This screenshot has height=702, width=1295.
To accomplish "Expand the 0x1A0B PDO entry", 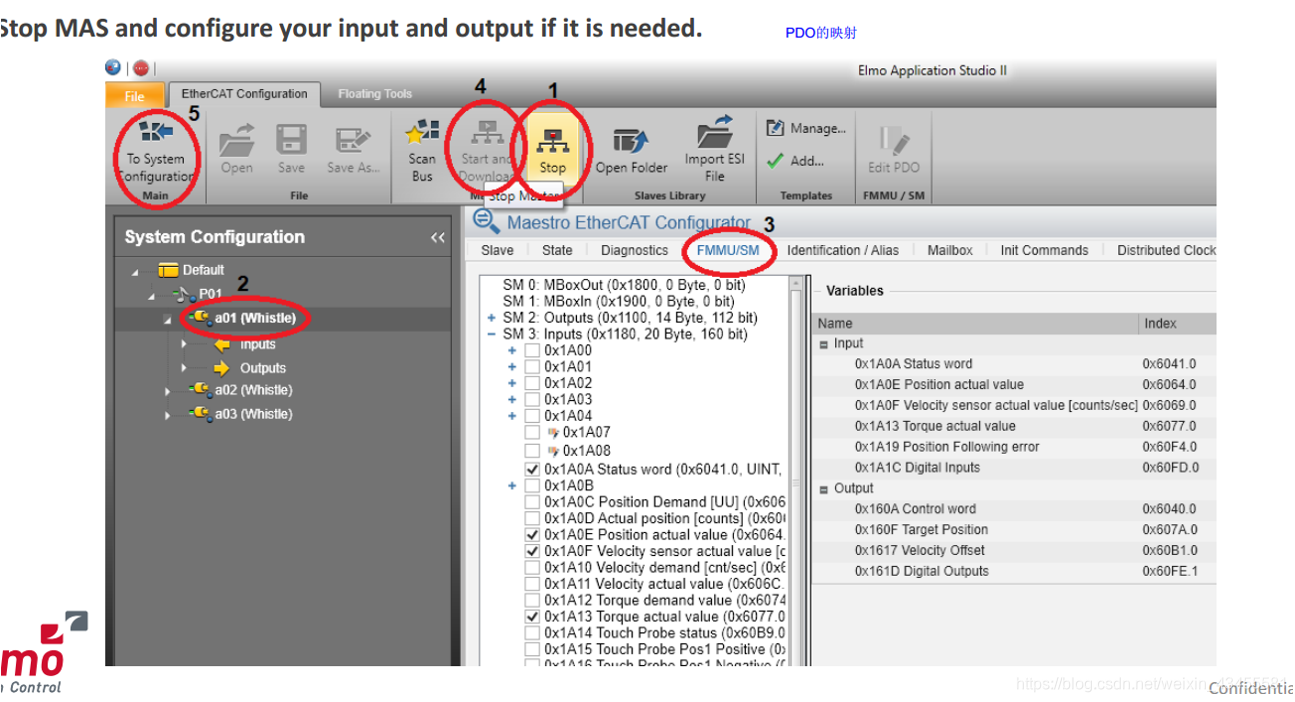I will (512, 486).
